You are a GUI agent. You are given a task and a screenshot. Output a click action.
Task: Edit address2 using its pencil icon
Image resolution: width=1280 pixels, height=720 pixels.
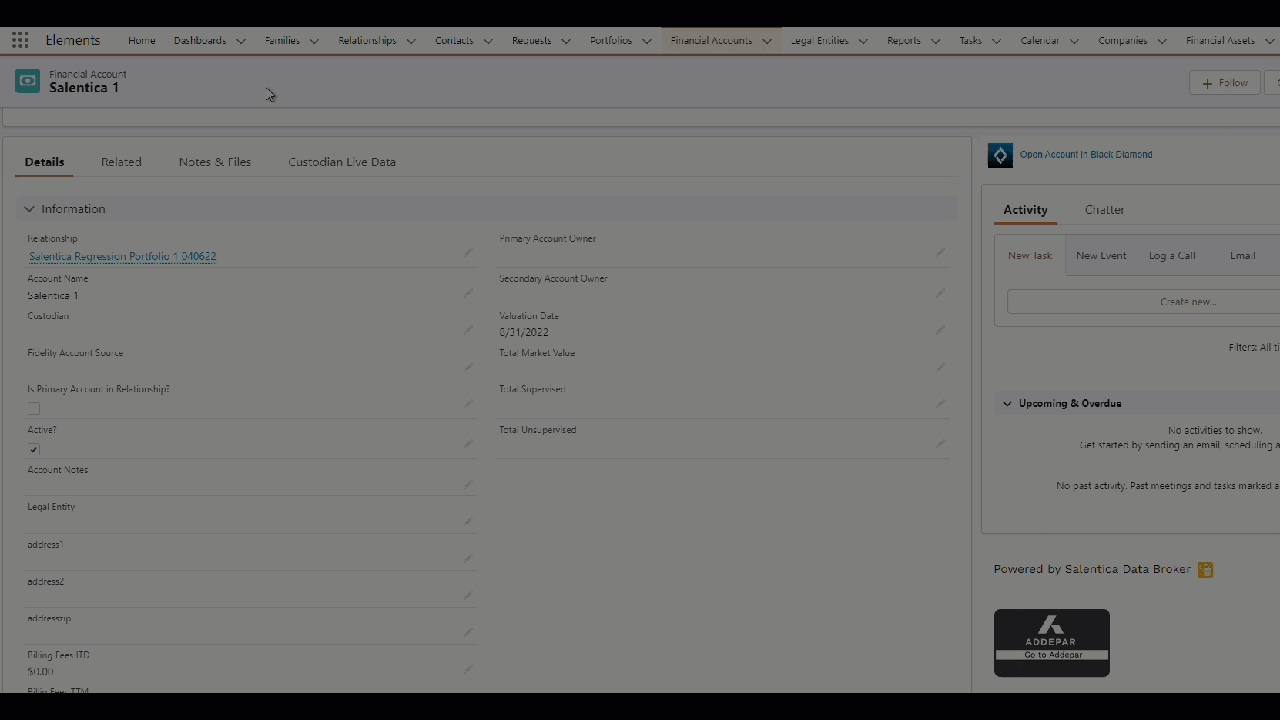[468, 595]
